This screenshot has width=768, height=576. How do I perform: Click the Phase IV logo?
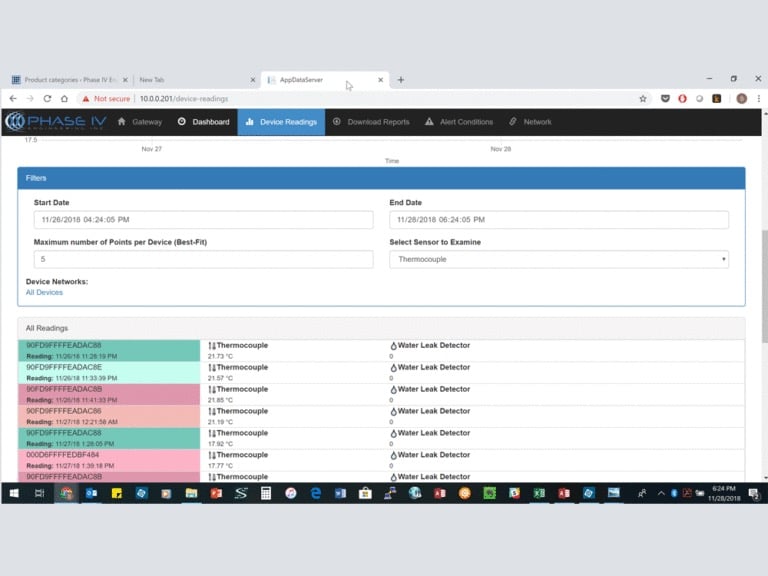coord(55,122)
